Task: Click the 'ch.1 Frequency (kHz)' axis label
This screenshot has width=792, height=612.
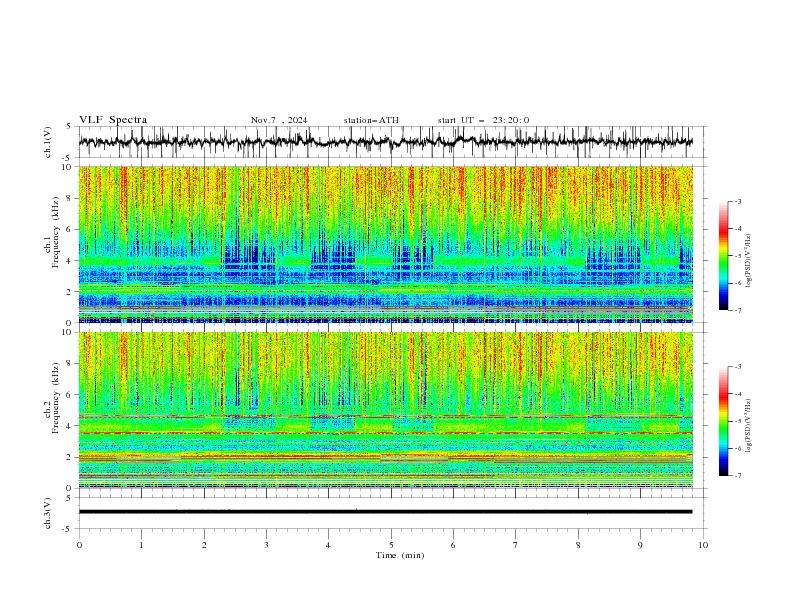Action: click(x=52, y=231)
